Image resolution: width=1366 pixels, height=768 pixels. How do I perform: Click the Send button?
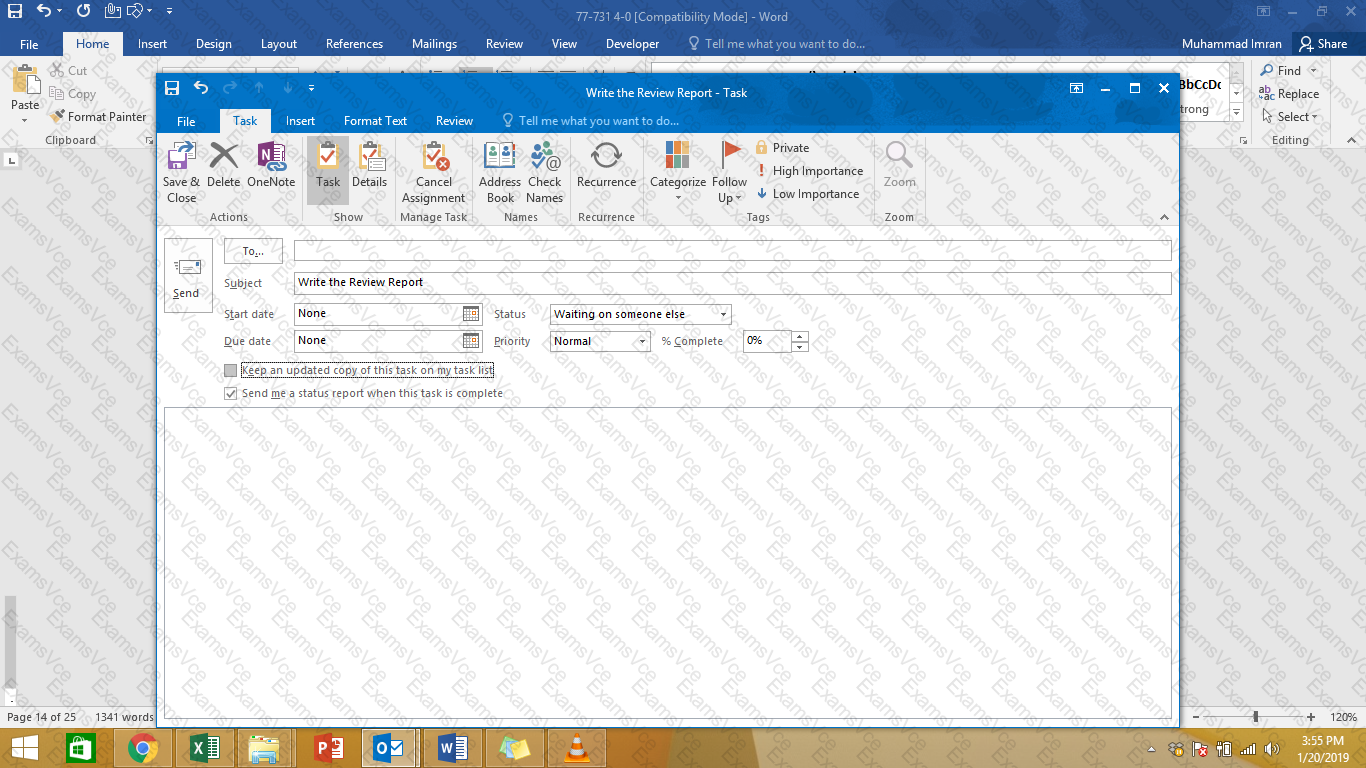187,276
